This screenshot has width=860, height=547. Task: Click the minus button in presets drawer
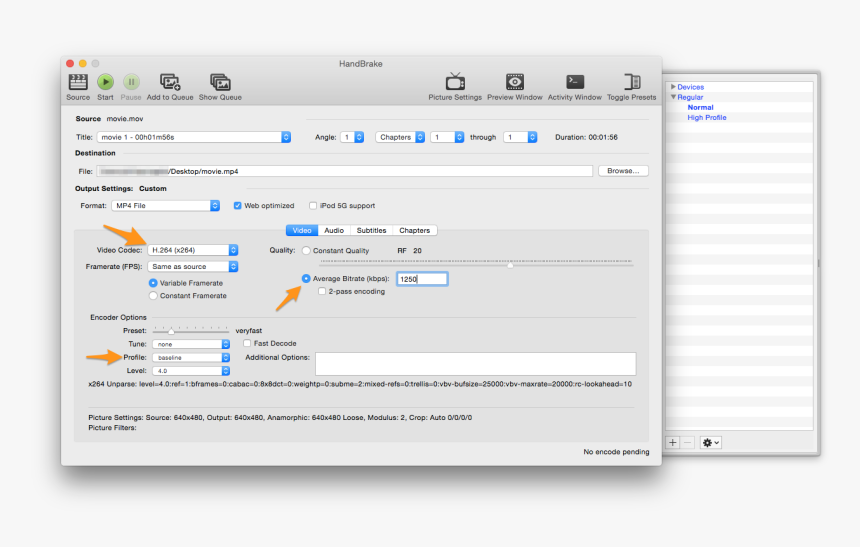click(688, 442)
